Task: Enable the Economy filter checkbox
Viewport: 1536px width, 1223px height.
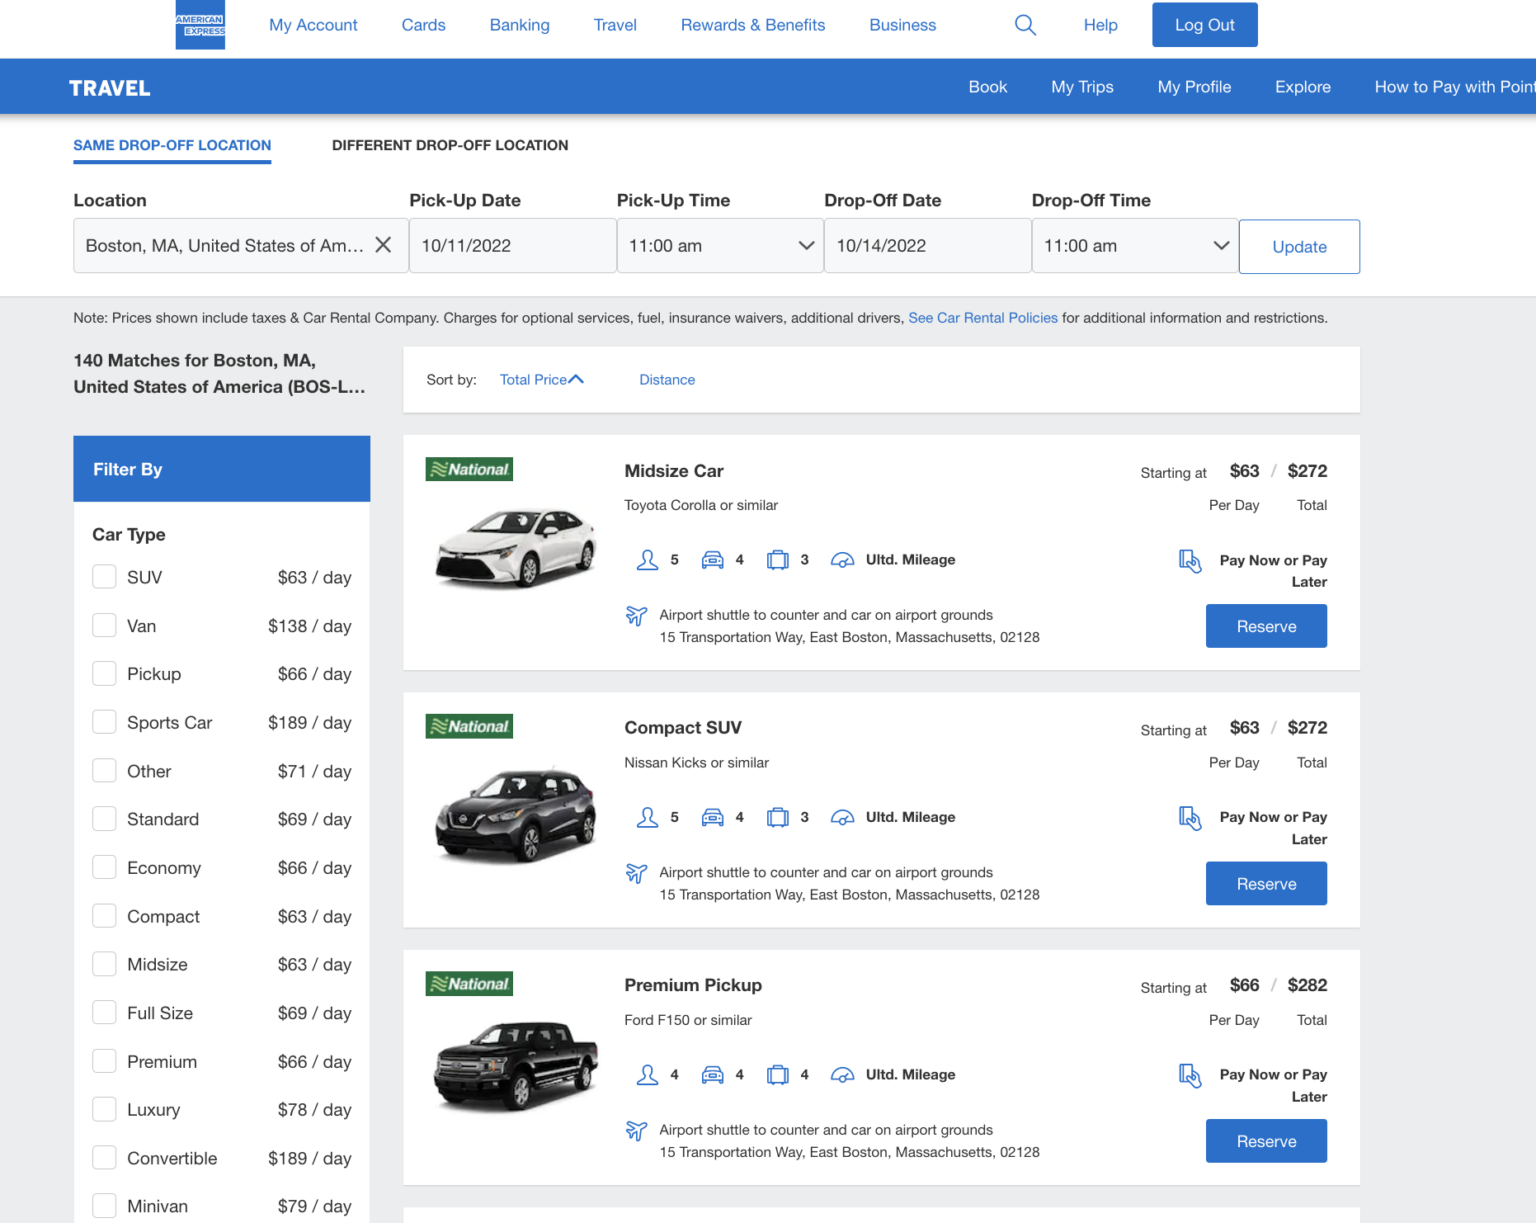Action: [104, 867]
